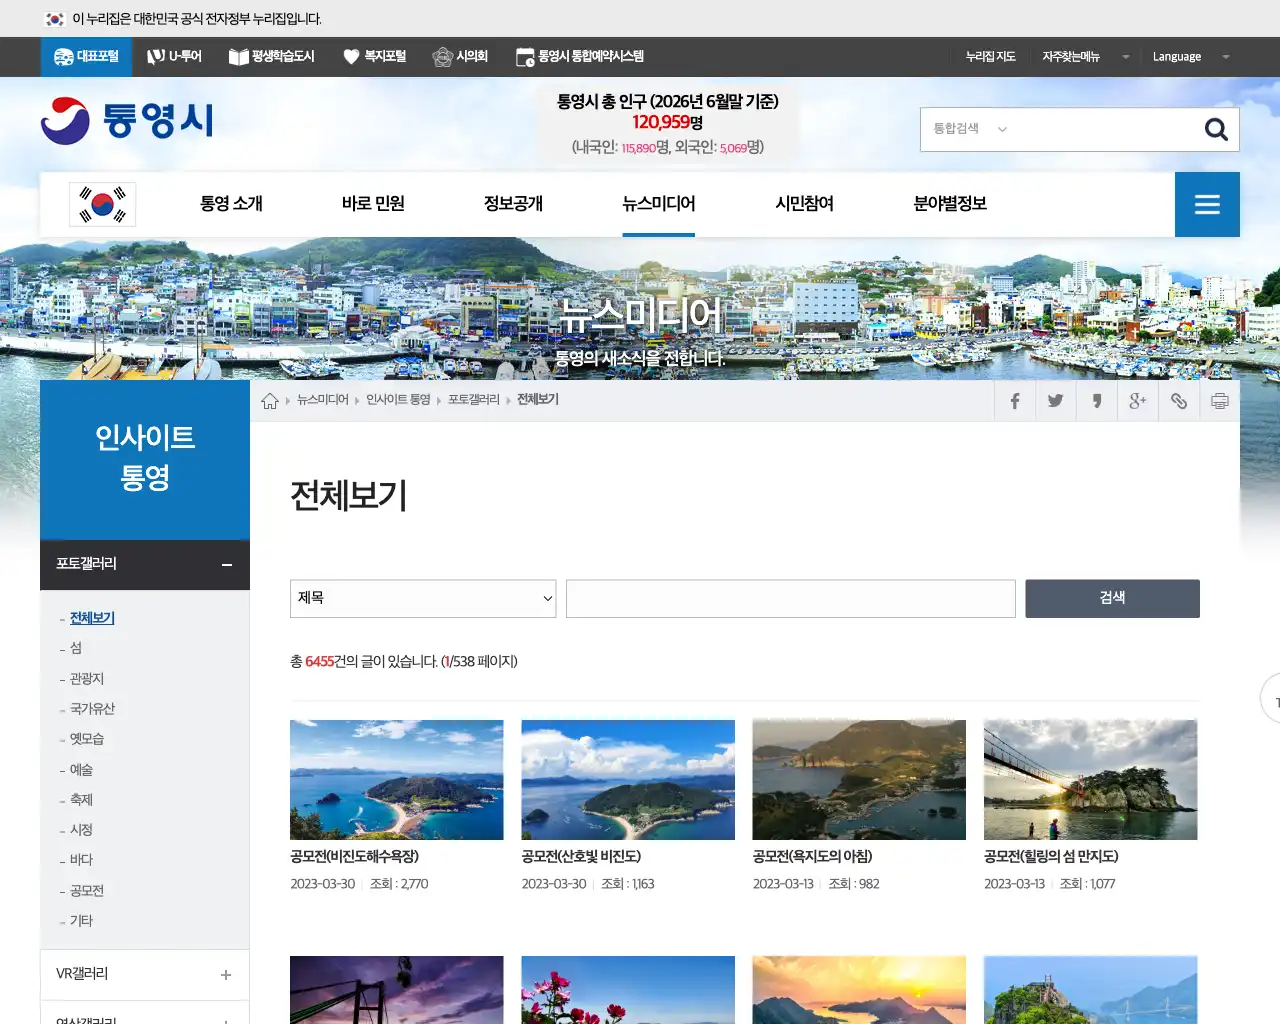Image resolution: width=1280 pixels, height=1024 pixels.
Task: Select 관광지 category in sidebar
Action: click(87, 679)
